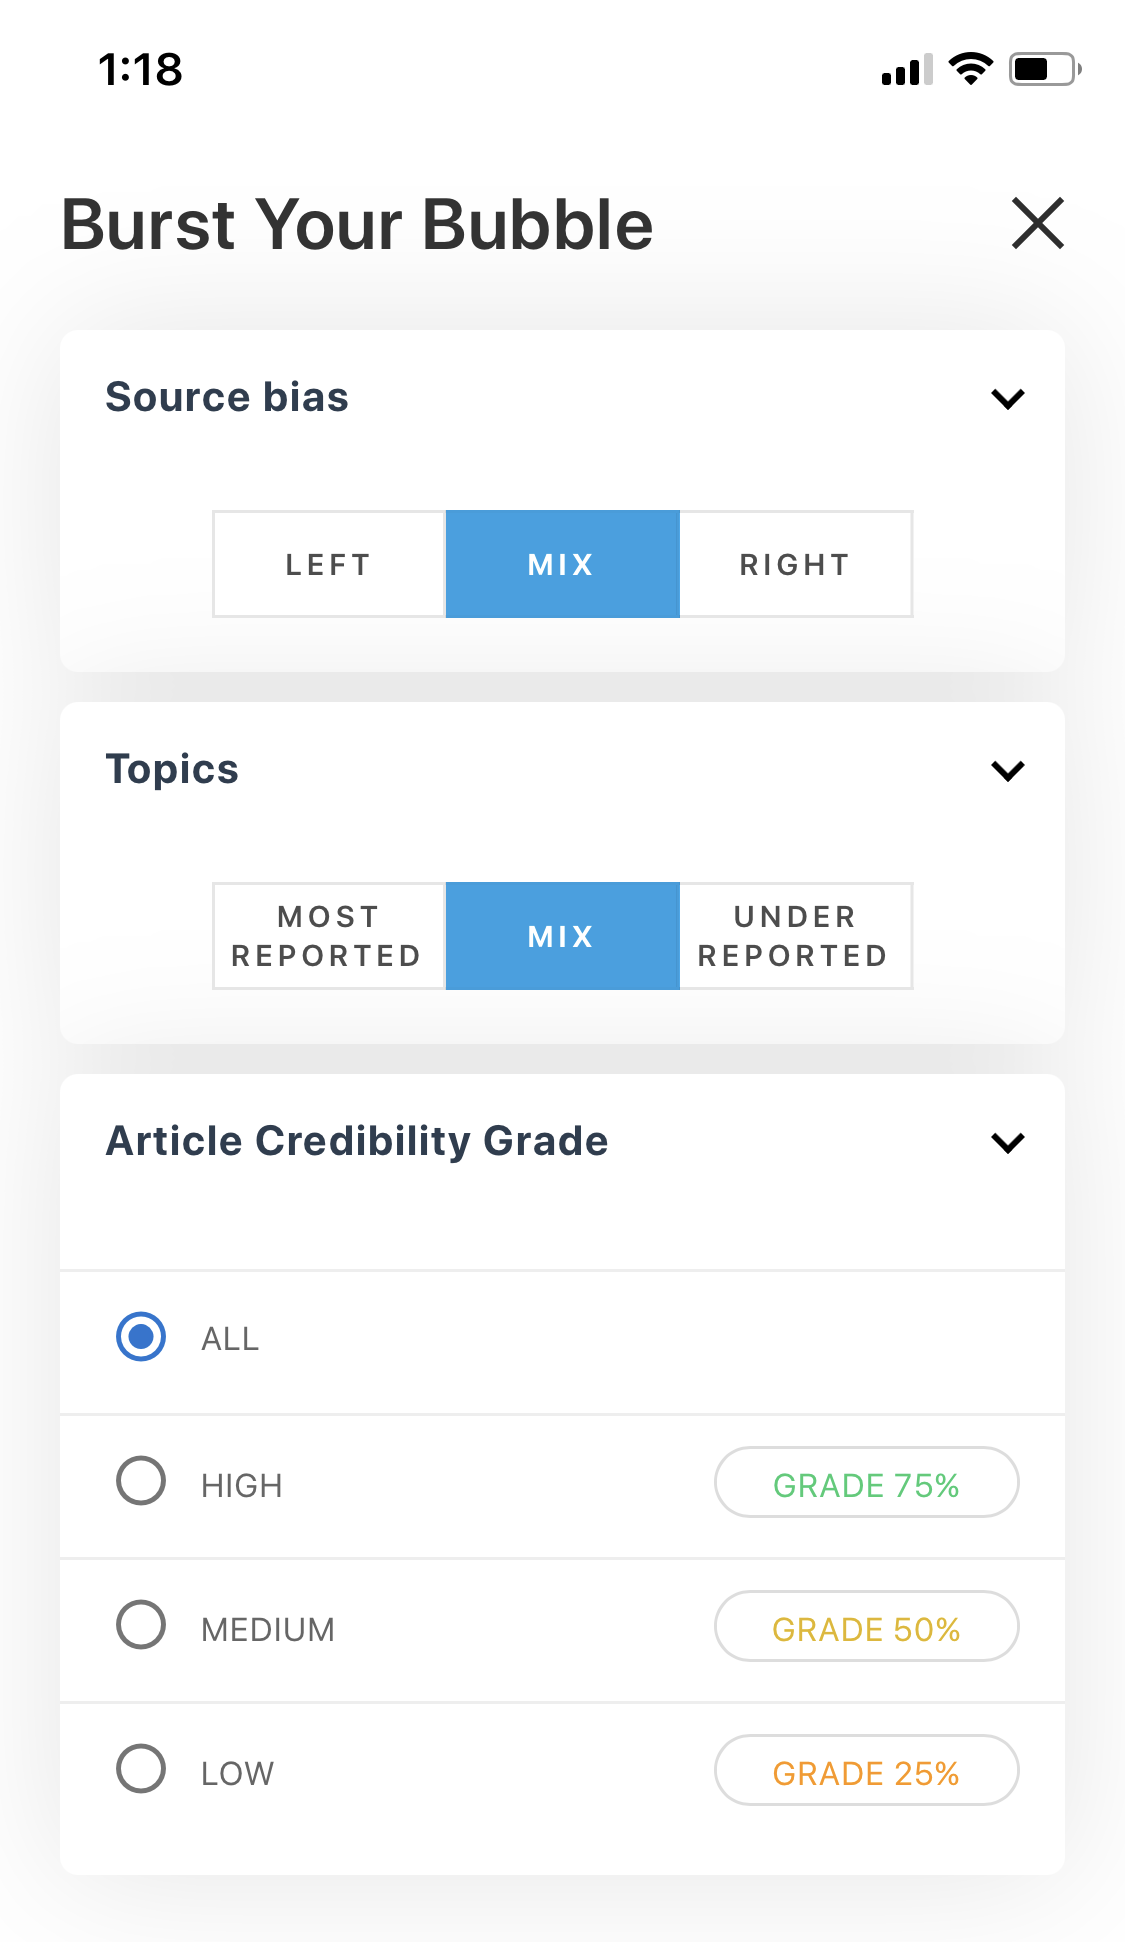Viewport: 1125px width, 1942px height.
Task: Choose MOST REPORTED topics
Action: coord(329,936)
